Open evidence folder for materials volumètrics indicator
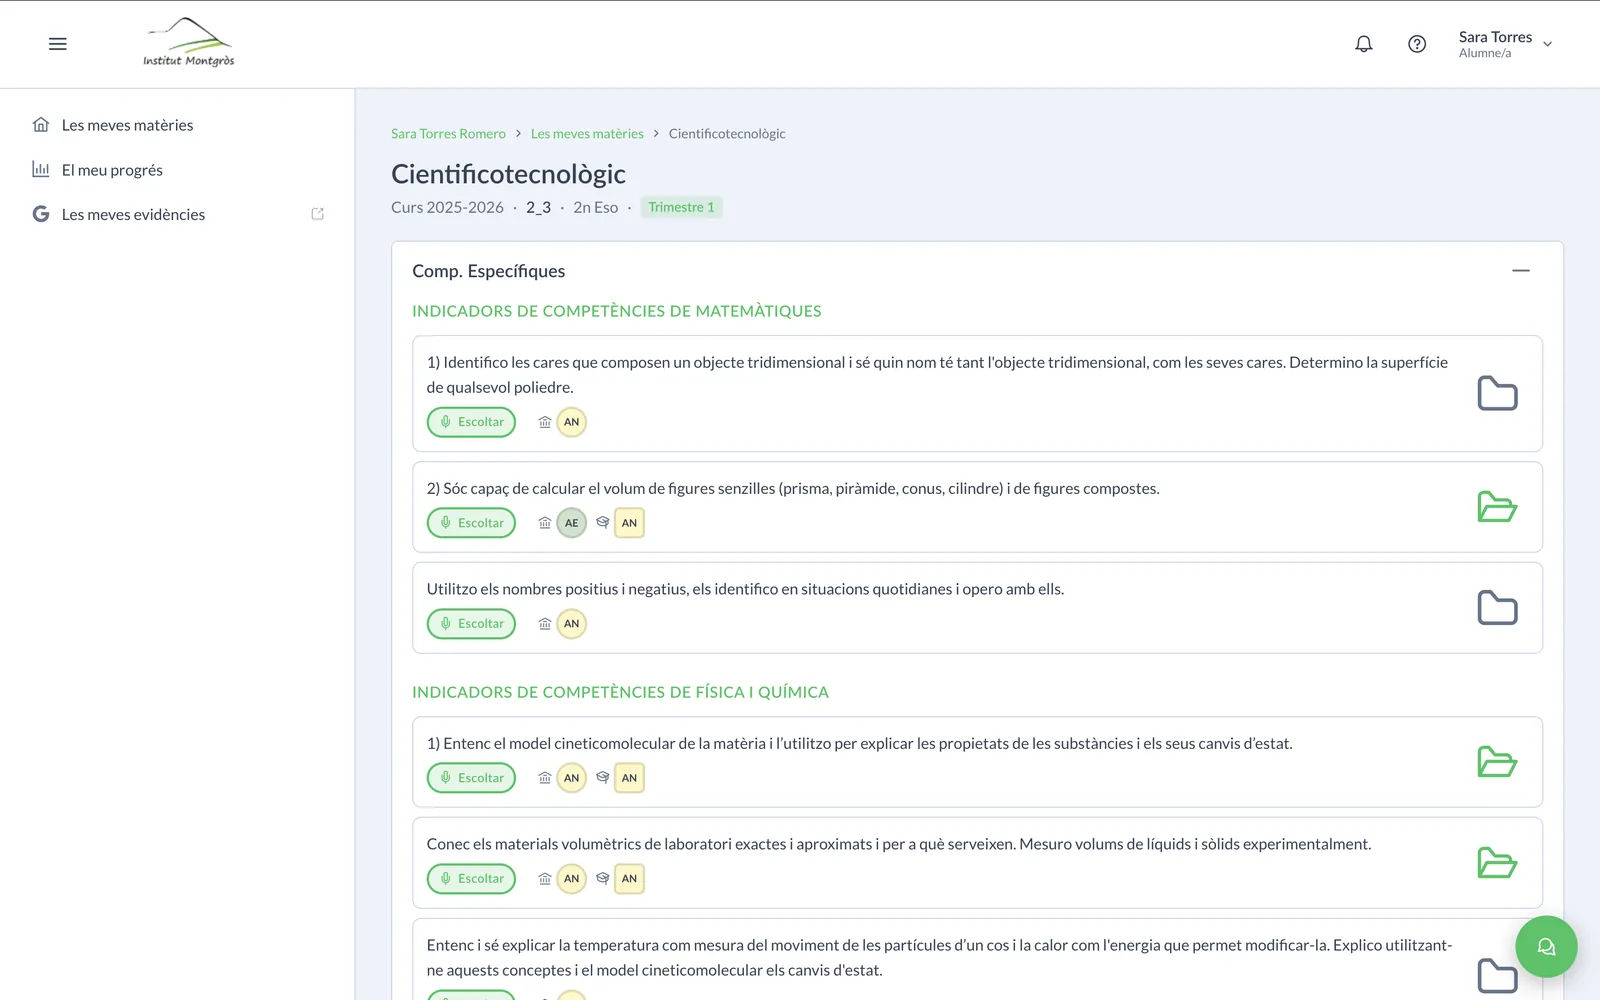 pos(1497,863)
